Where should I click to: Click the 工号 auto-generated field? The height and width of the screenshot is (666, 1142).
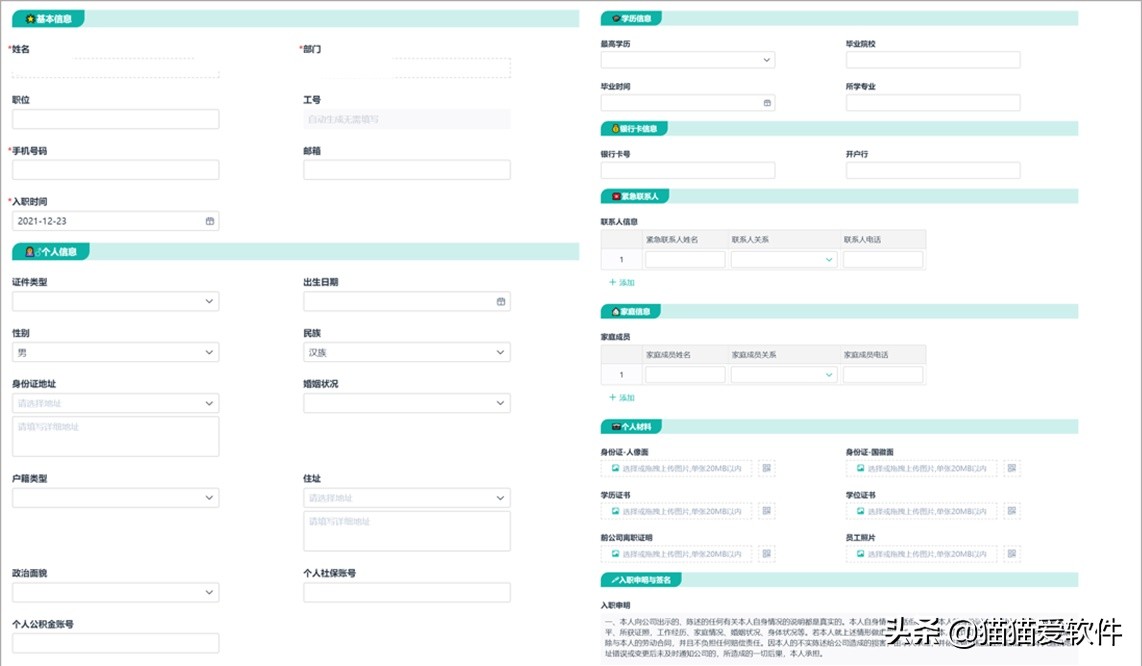click(407, 119)
